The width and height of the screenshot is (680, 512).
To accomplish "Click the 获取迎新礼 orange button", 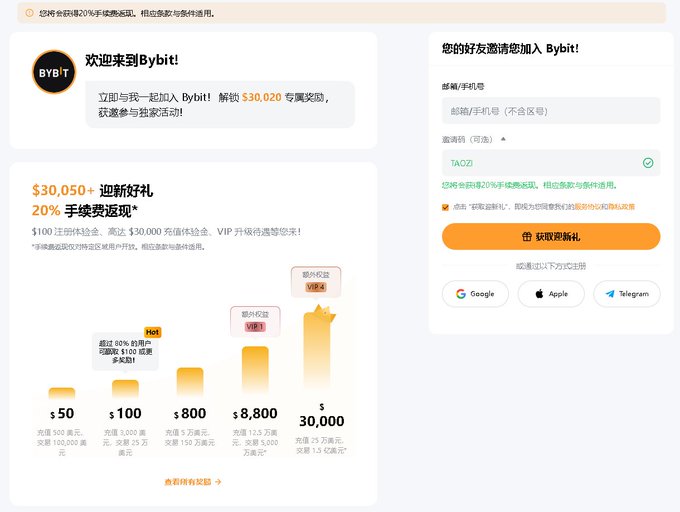I will click(551, 237).
